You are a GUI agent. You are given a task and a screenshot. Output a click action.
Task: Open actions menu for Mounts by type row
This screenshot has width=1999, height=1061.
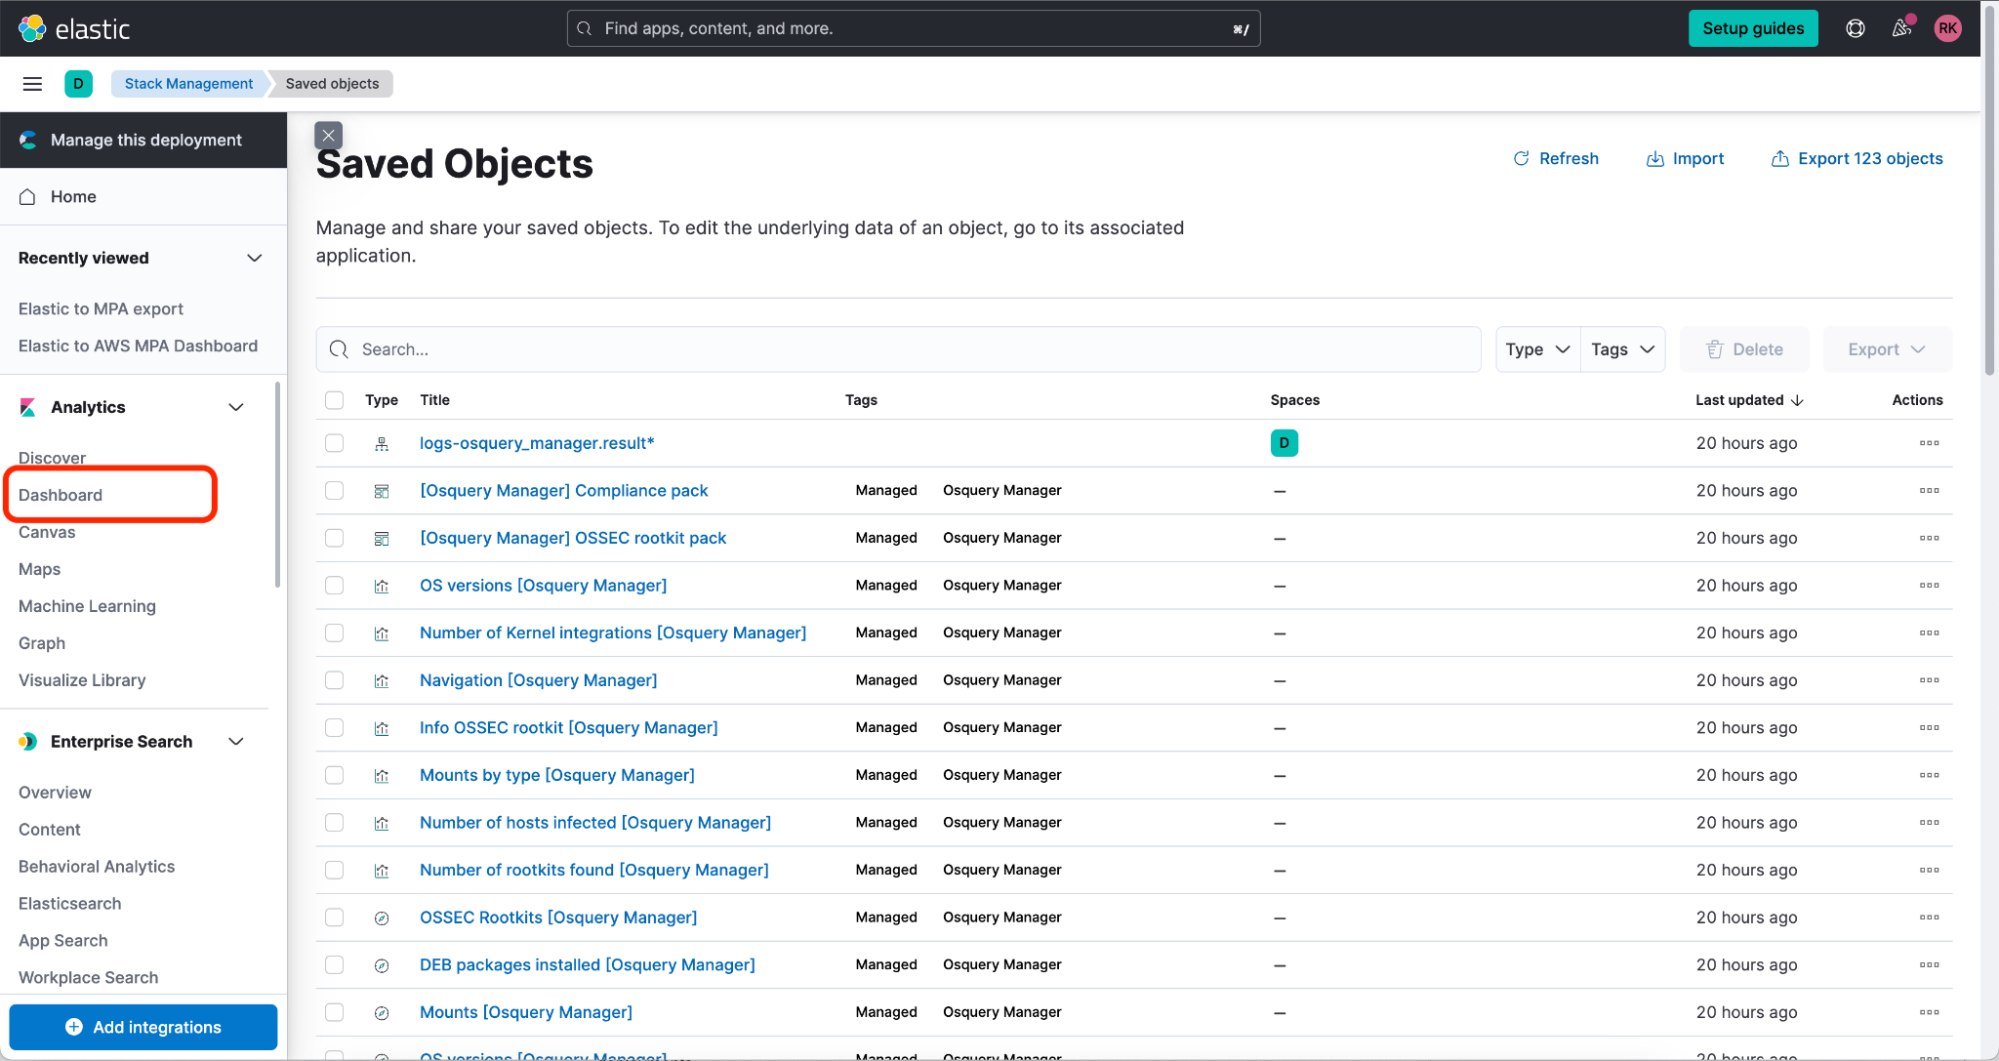pos(1929,775)
